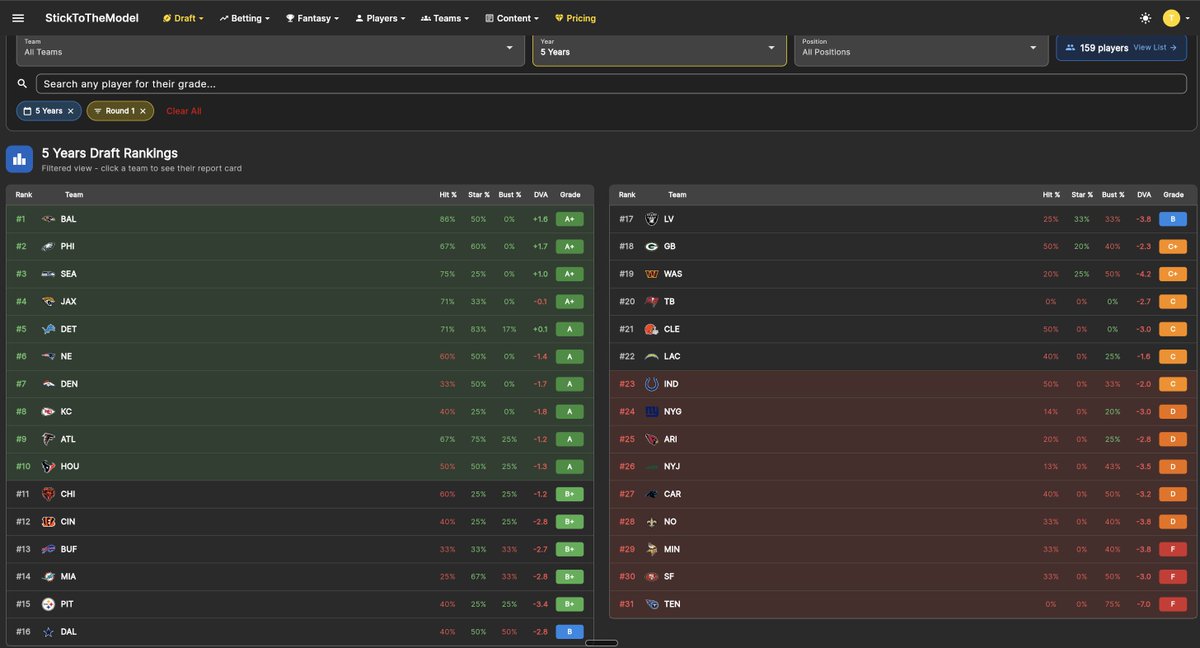
Task: Expand the Draft menu
Action: point(183,18)
